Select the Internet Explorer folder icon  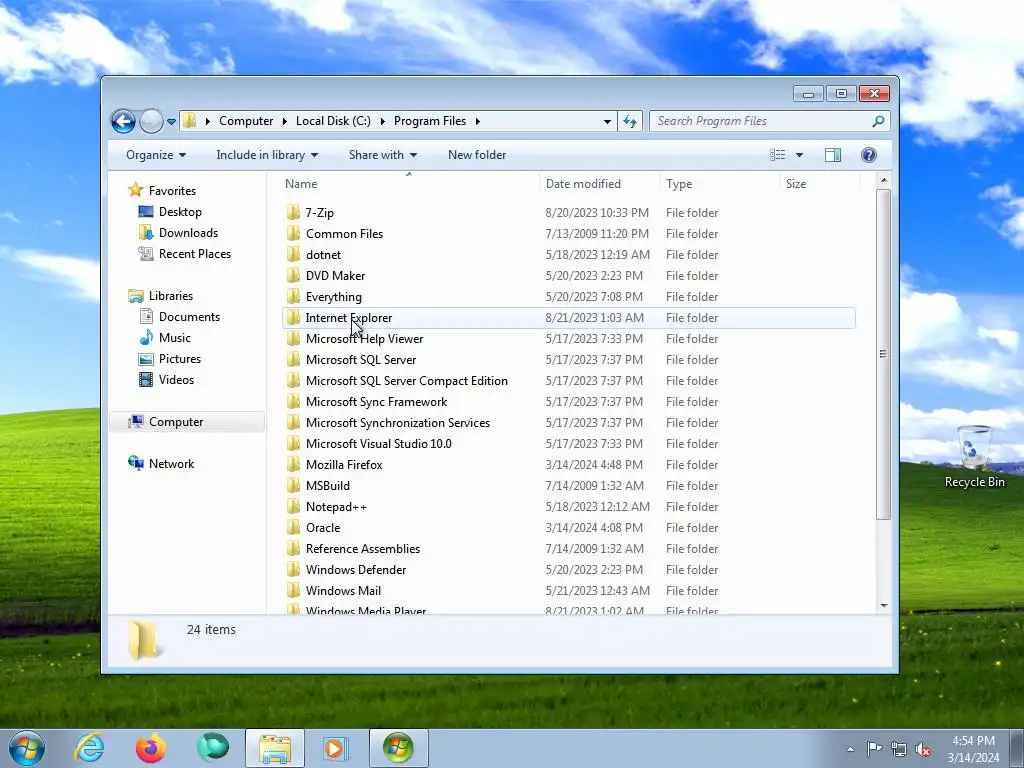coord(294,317)
